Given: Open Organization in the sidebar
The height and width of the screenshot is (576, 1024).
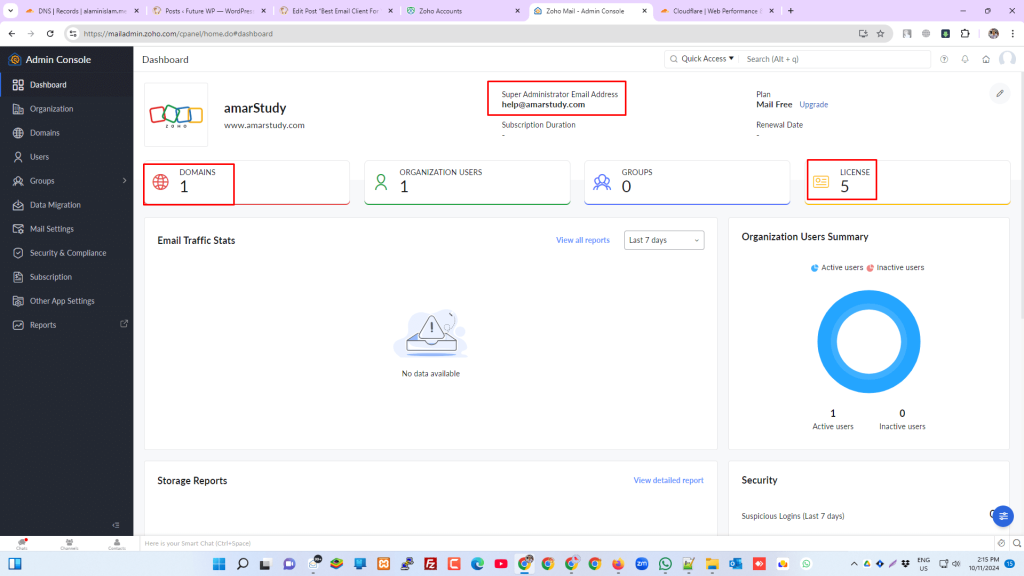Looking at the screenshot, I should [67, 109].
